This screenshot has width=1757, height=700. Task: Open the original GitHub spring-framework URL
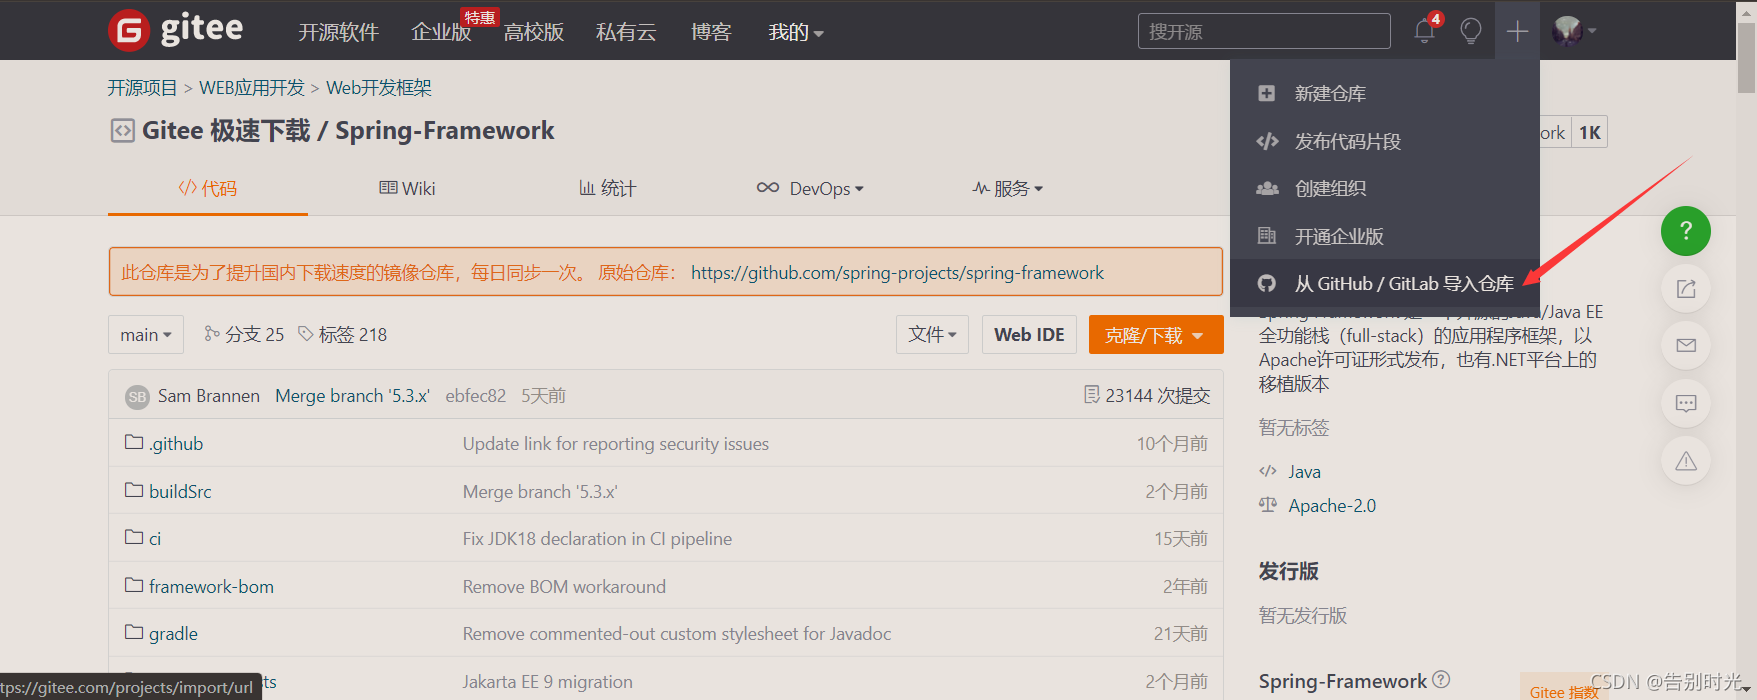click(x=897, y=273)
